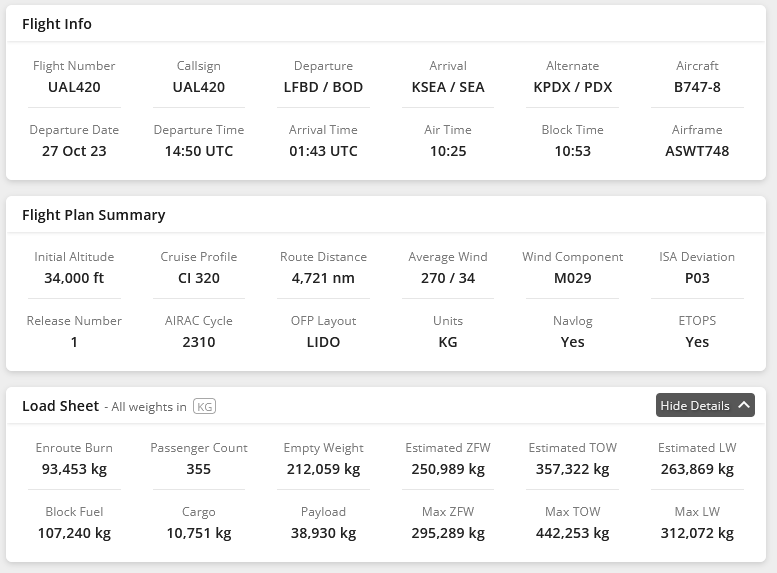Click the AIRAC Cycle value 2310
The image size is (777, 573).
click(199, 342)
